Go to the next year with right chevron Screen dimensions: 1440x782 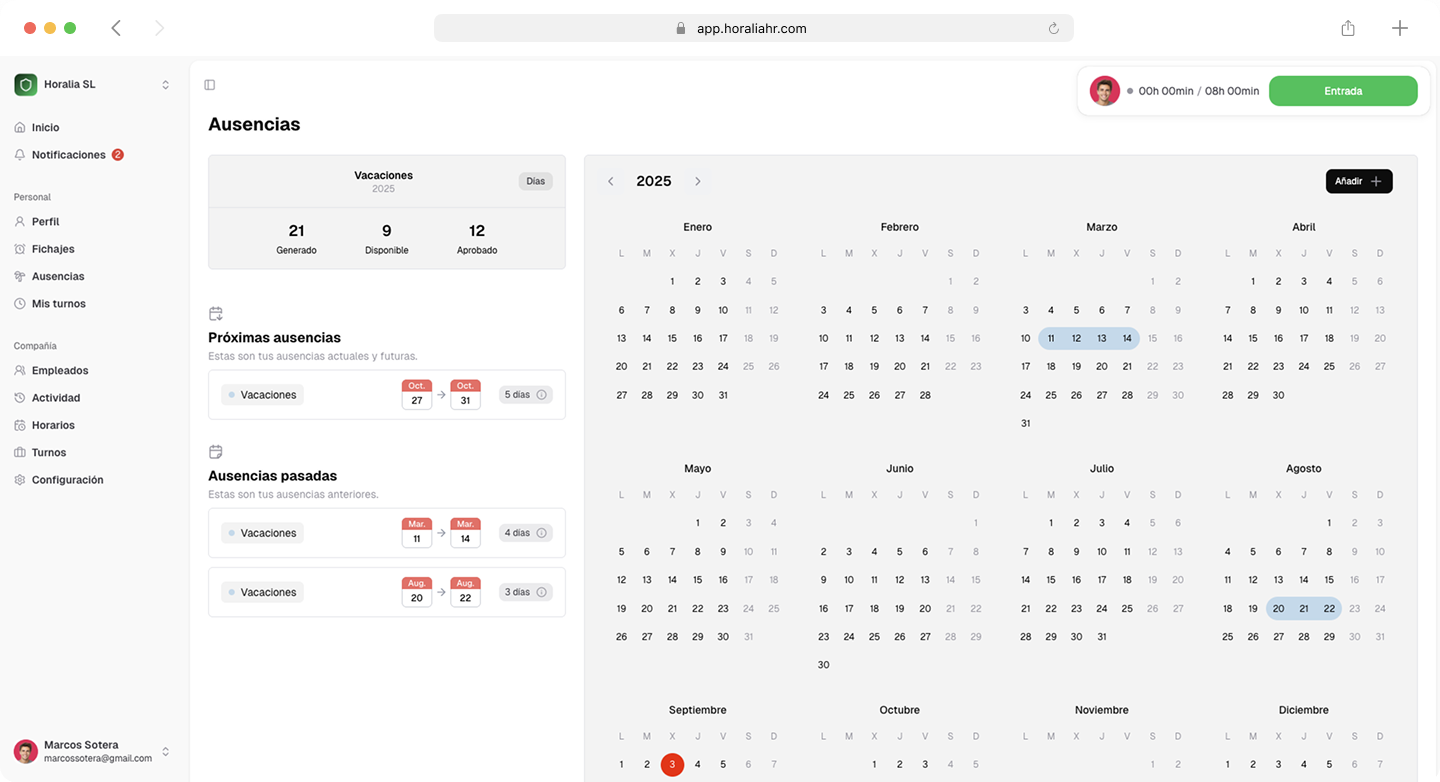697,181
